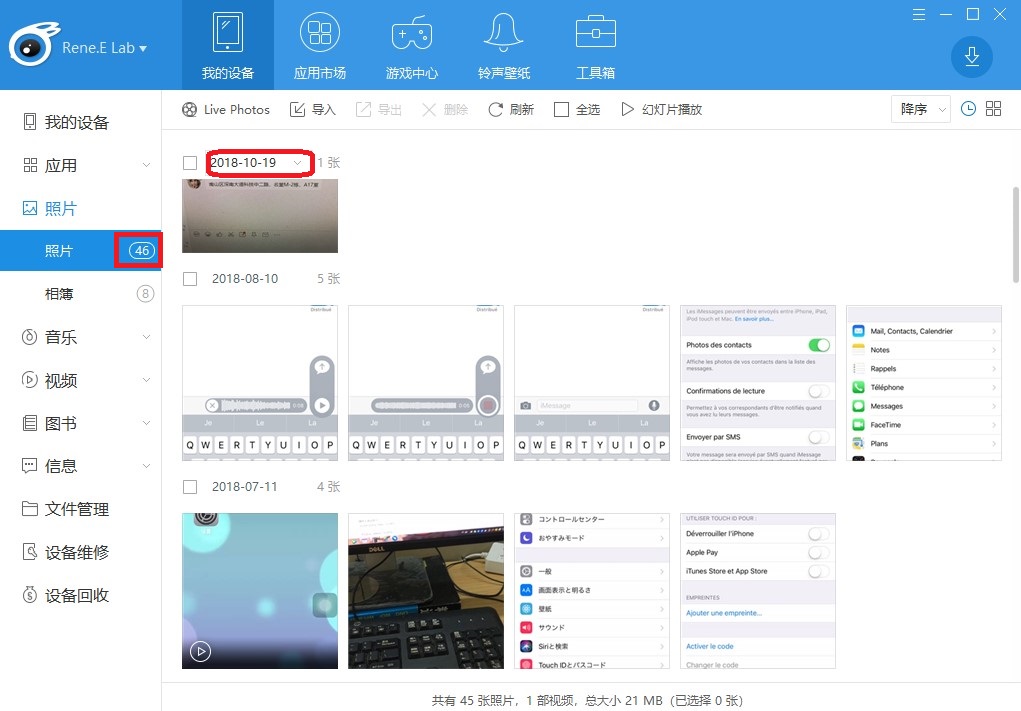Open the 工具箱 tab
This screenshot has width=1021, height=711.
coord(595,45)
